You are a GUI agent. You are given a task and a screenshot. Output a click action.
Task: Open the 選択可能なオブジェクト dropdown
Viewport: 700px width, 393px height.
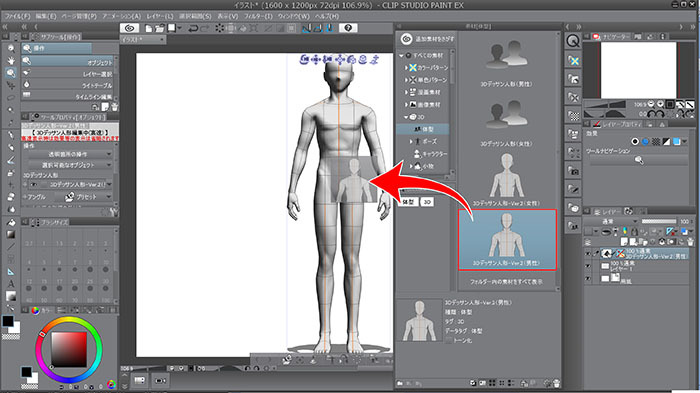(69, 165)
